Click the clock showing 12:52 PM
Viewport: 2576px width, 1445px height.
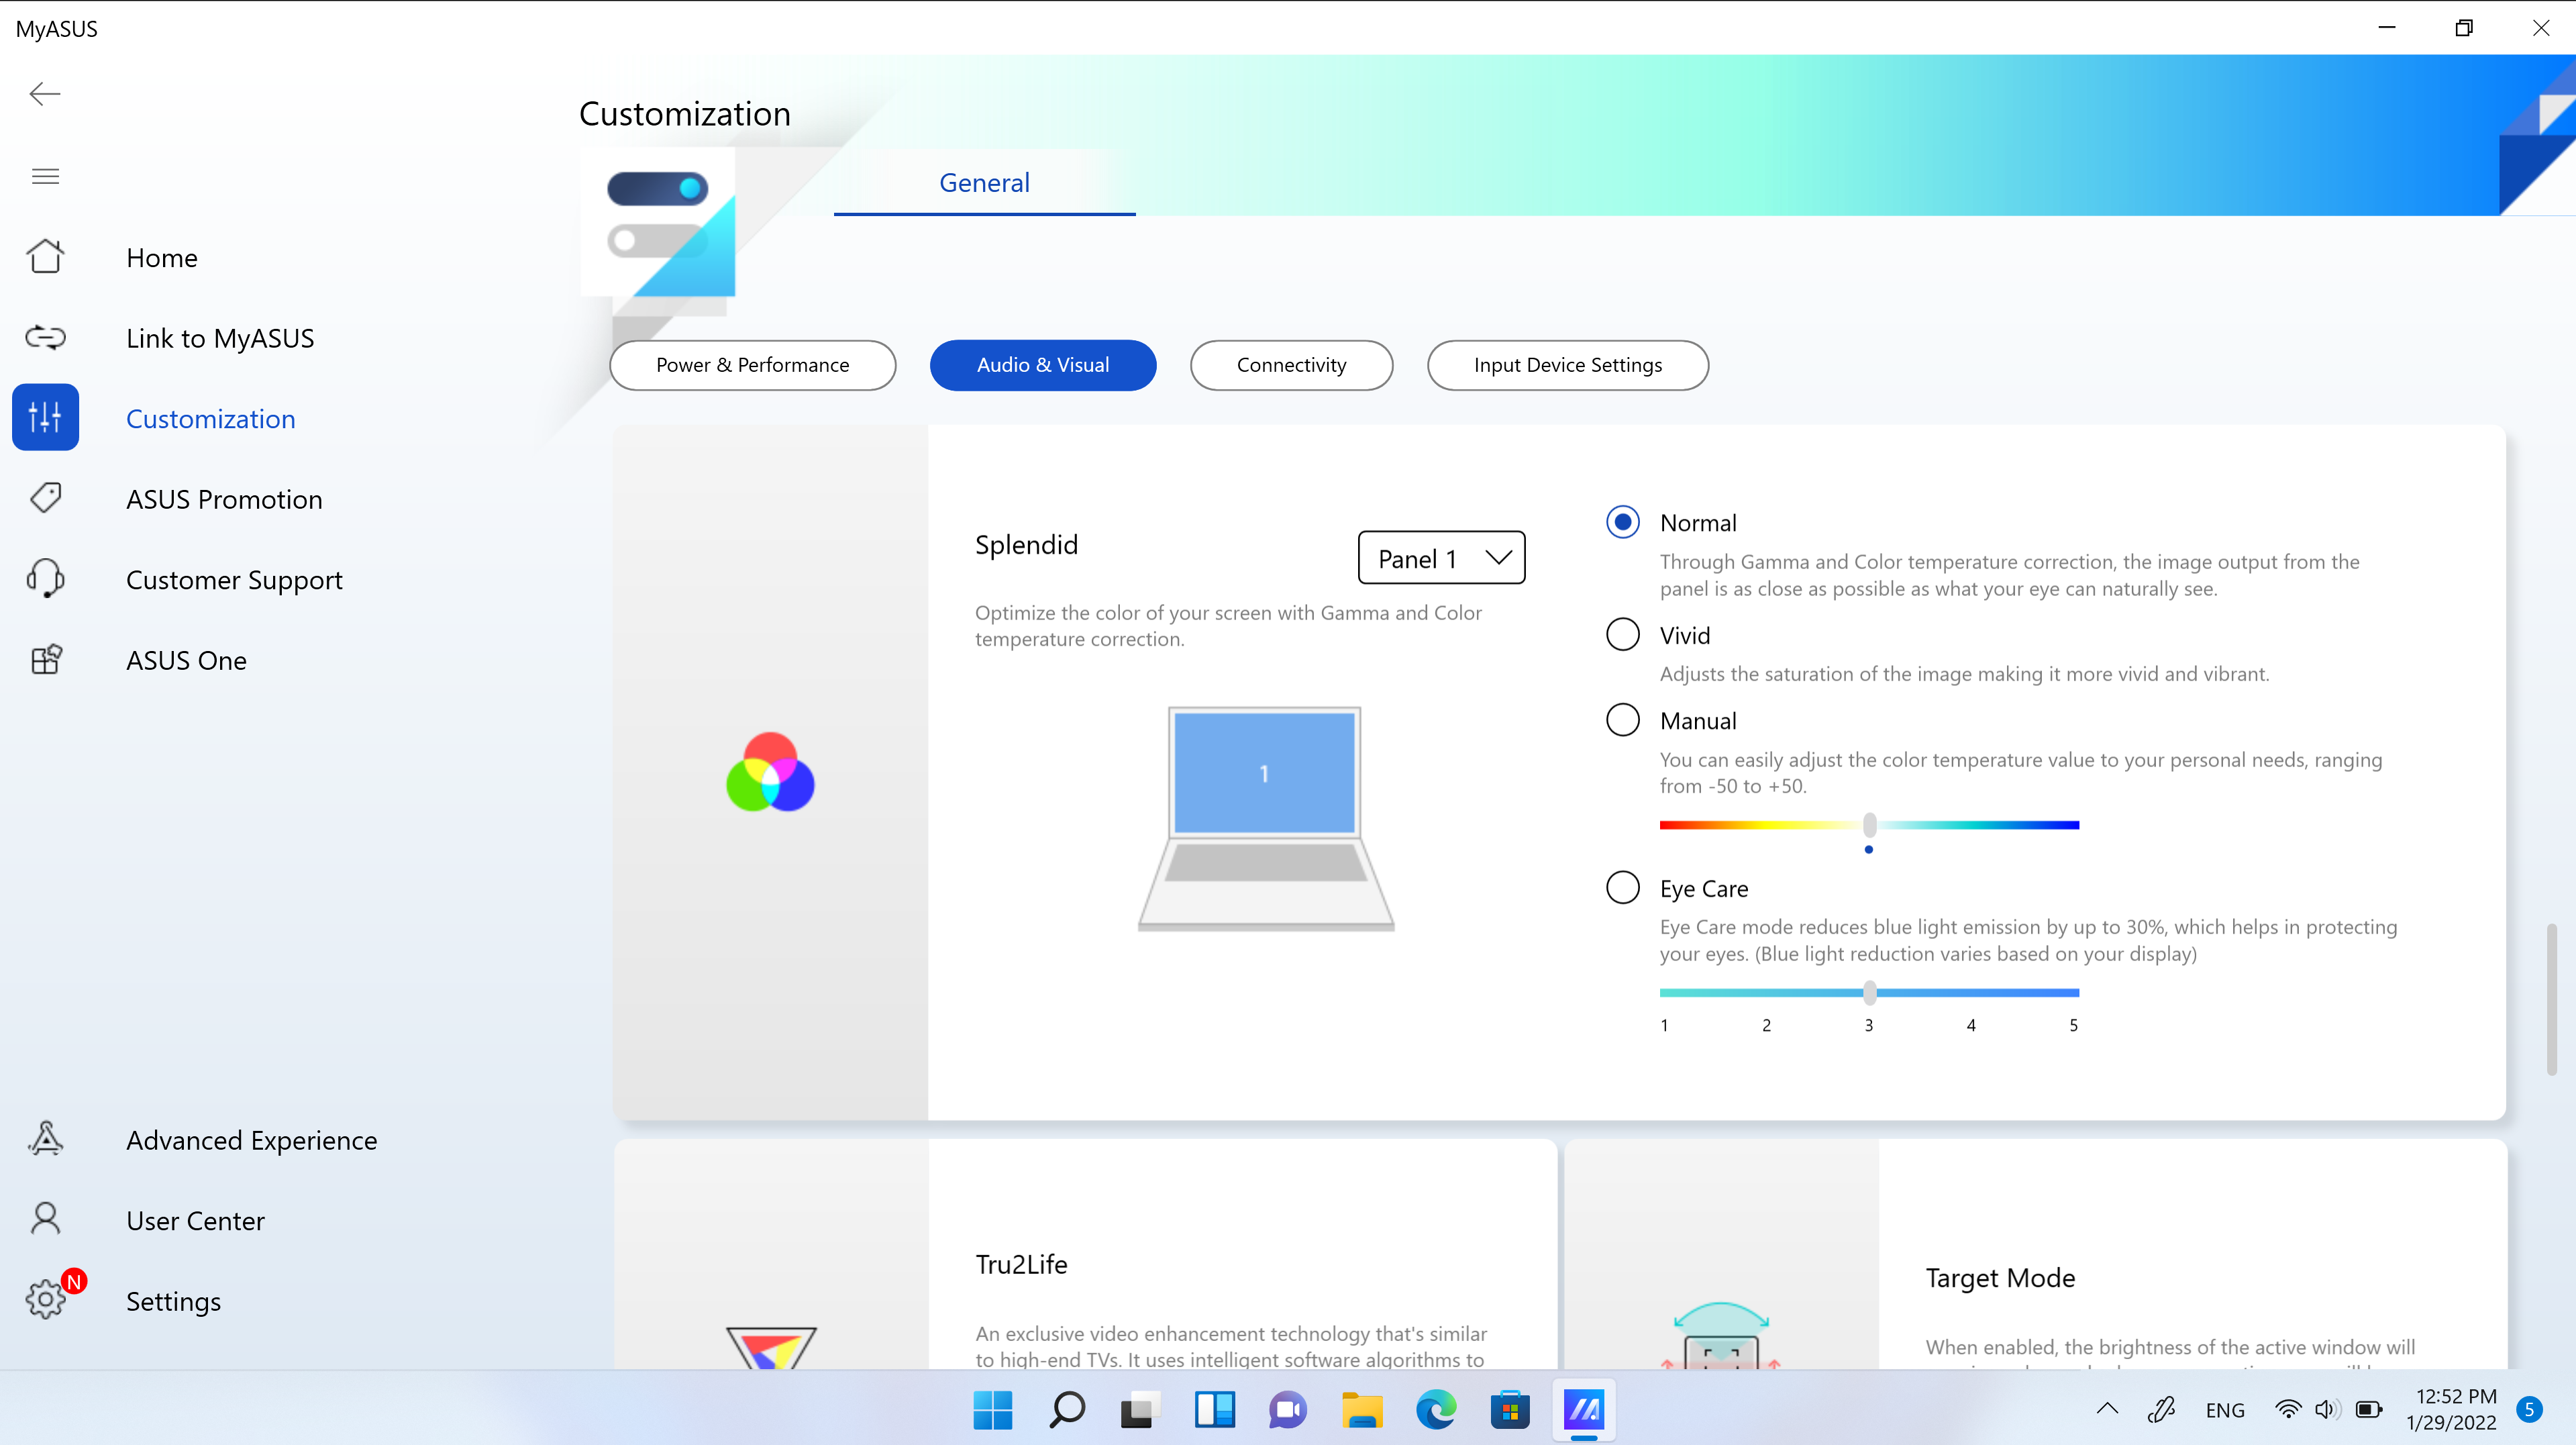[2452, 1409]
